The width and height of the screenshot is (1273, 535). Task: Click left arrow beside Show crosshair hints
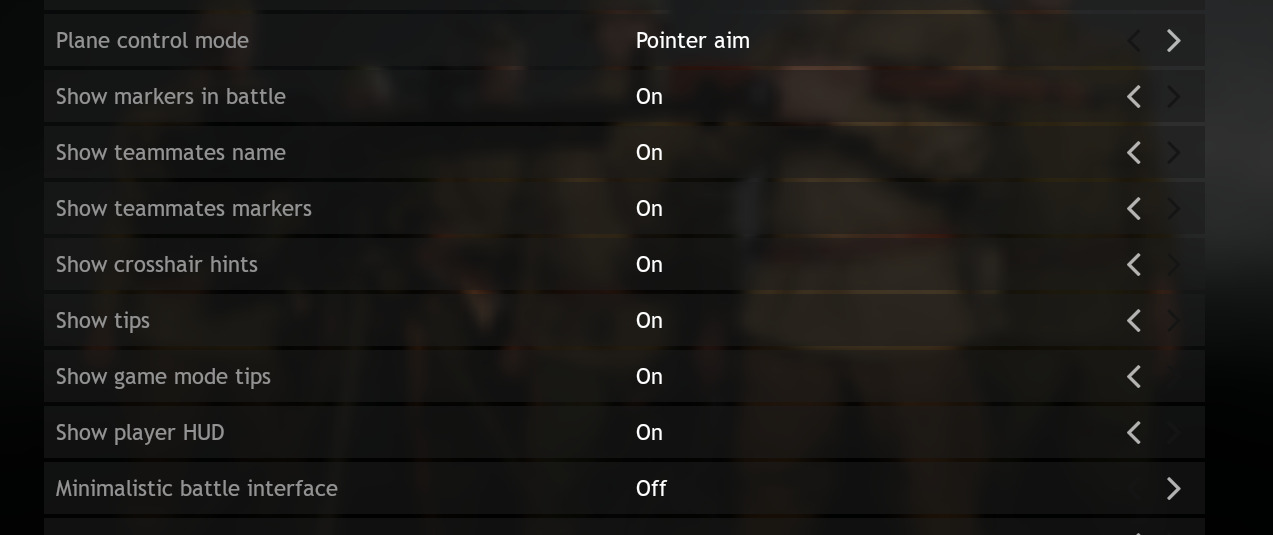pos(1134,265)
